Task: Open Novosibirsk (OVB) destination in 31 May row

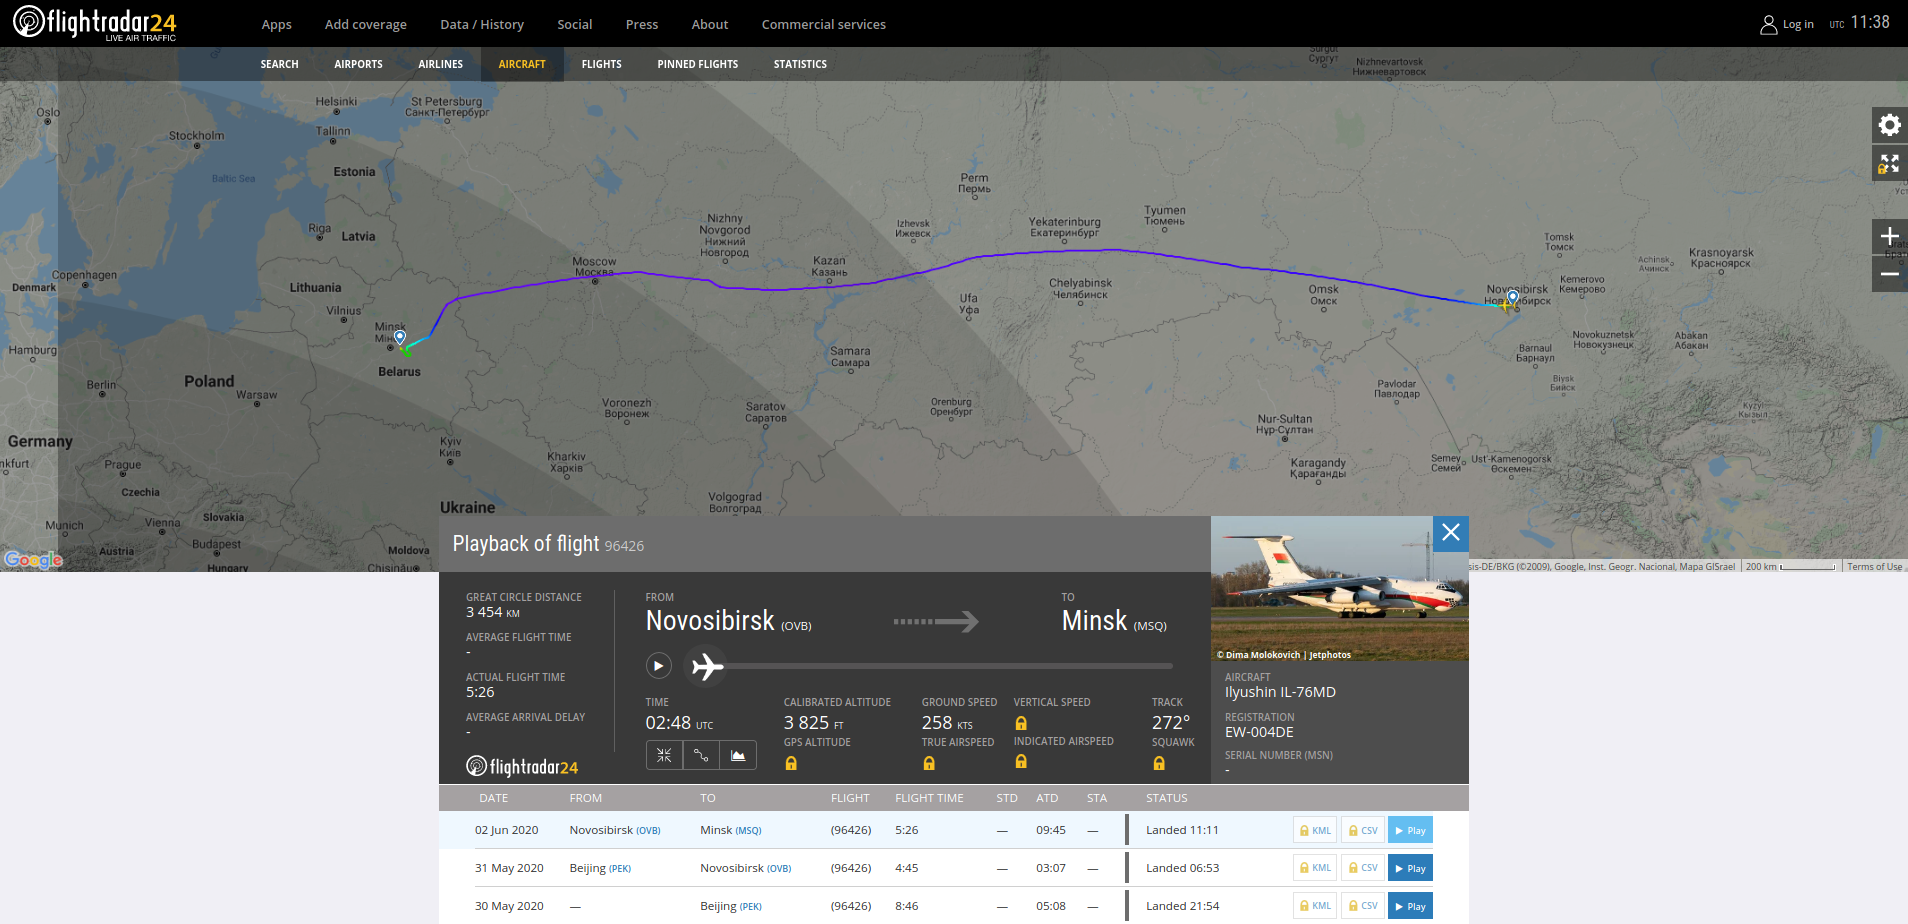Action: [x=746, y=868]
